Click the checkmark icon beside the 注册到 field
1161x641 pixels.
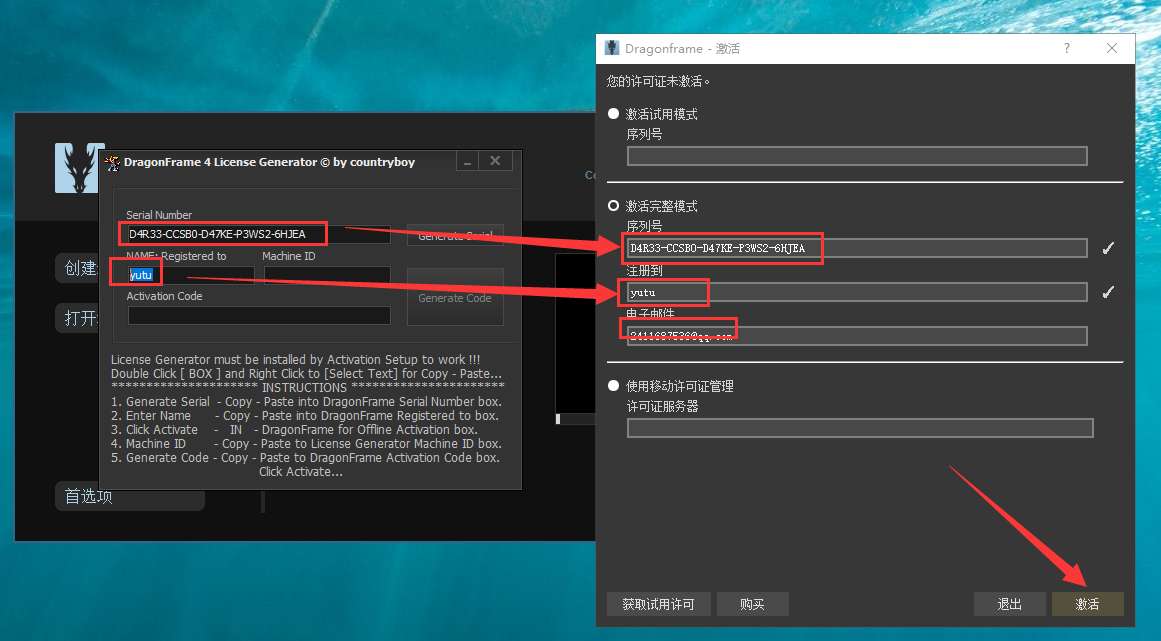(x=1108, y=292)
